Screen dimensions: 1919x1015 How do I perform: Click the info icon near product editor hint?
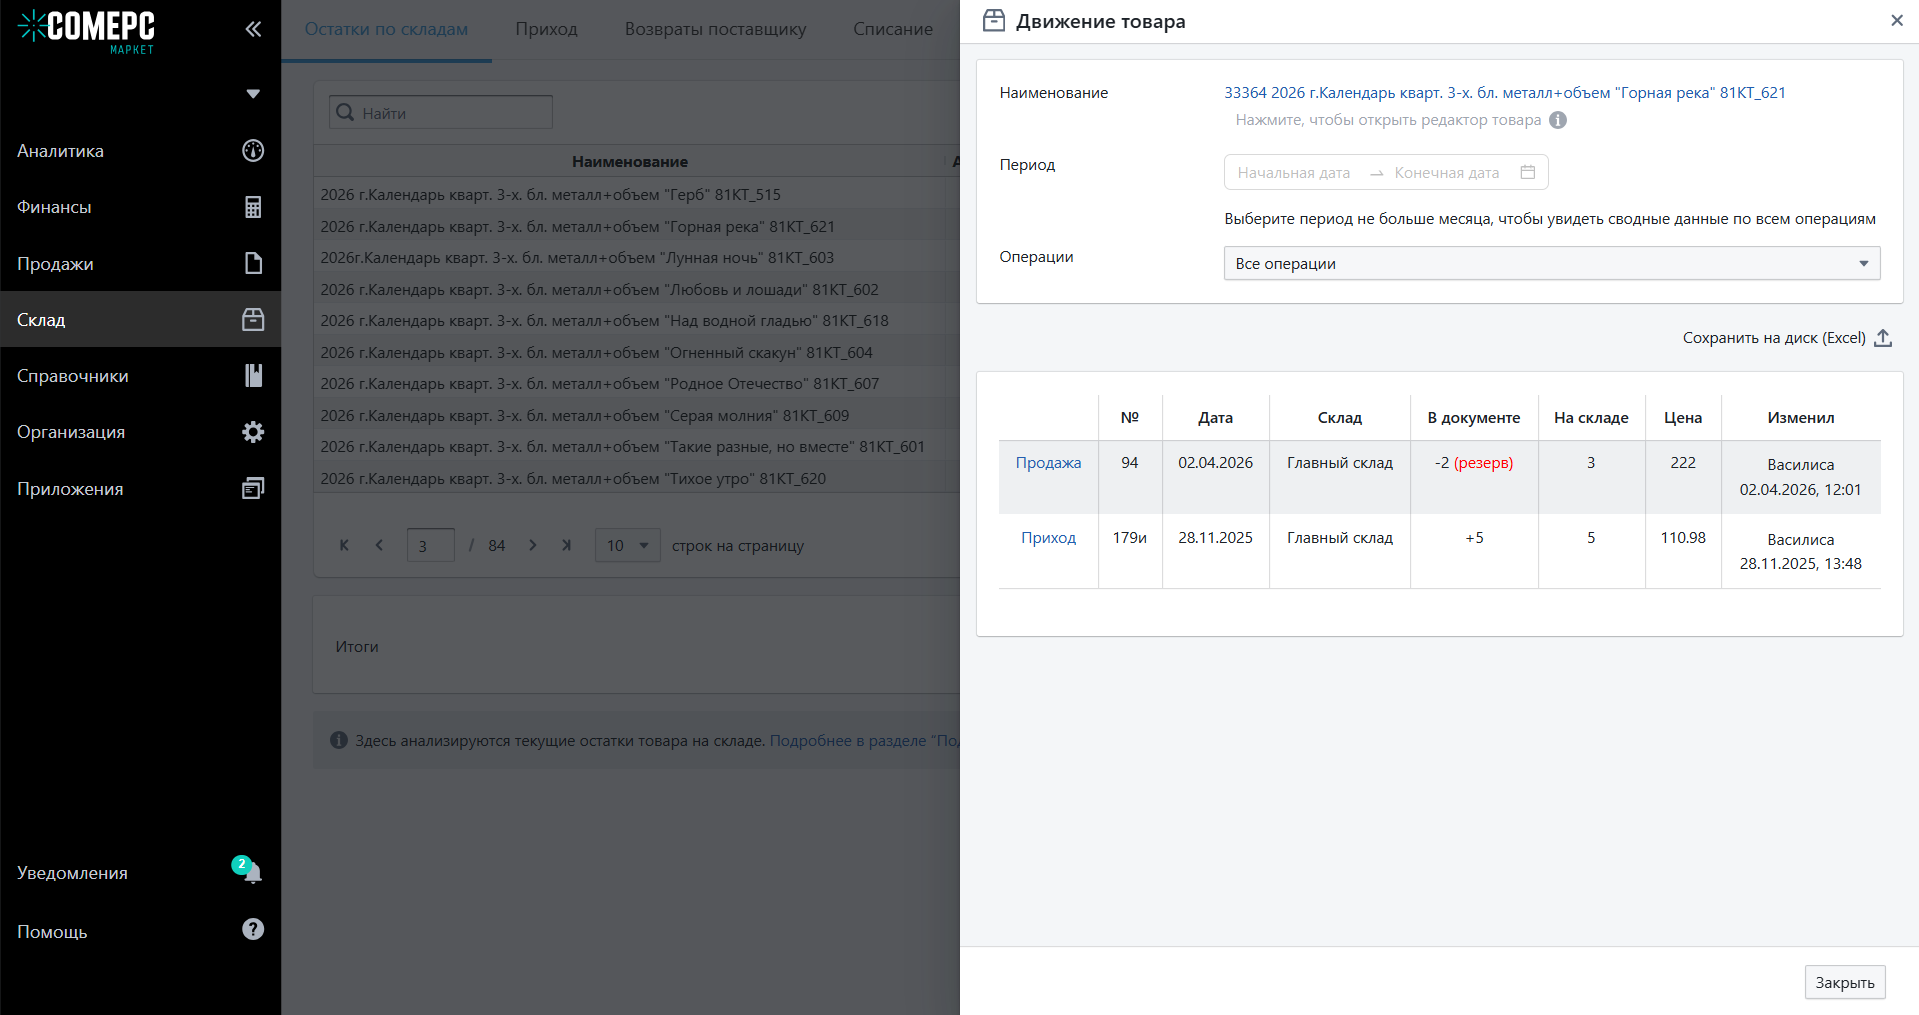(x=1558, y=120)
